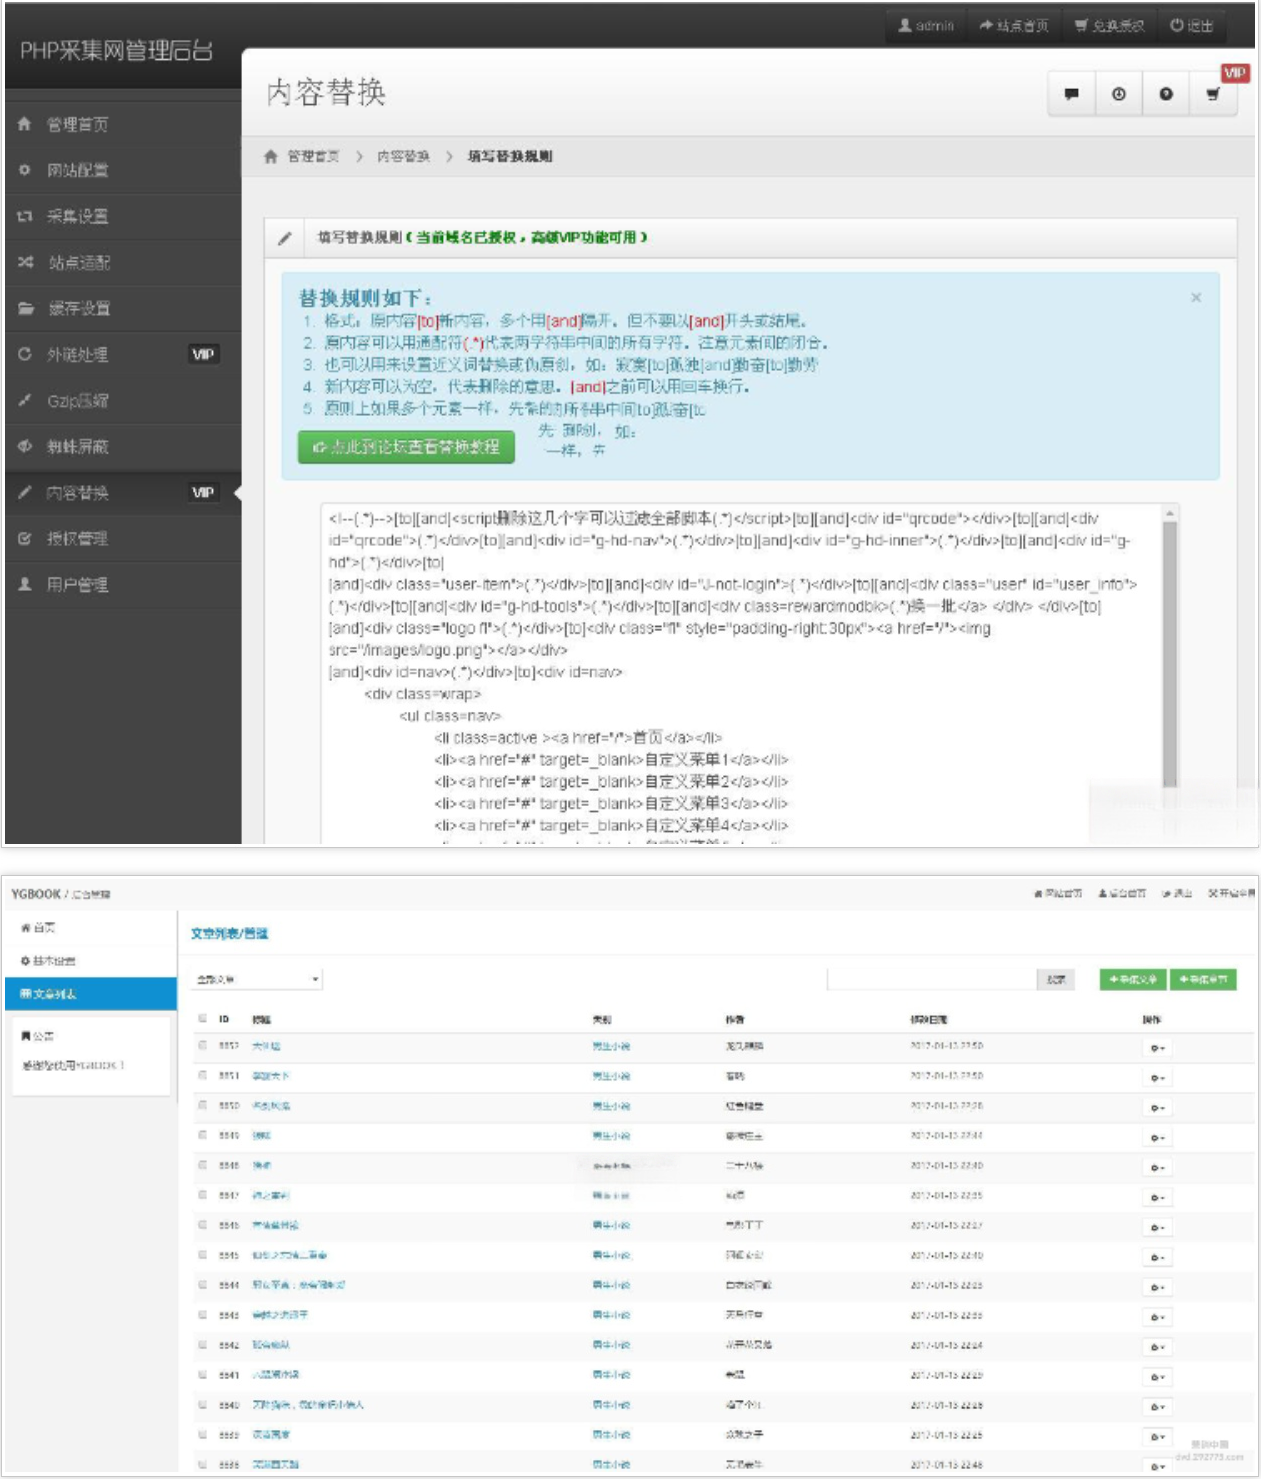The image size is (1261, 1479).
Task: Click the user icon for 用户管理
Action: [x=25, y=584]
